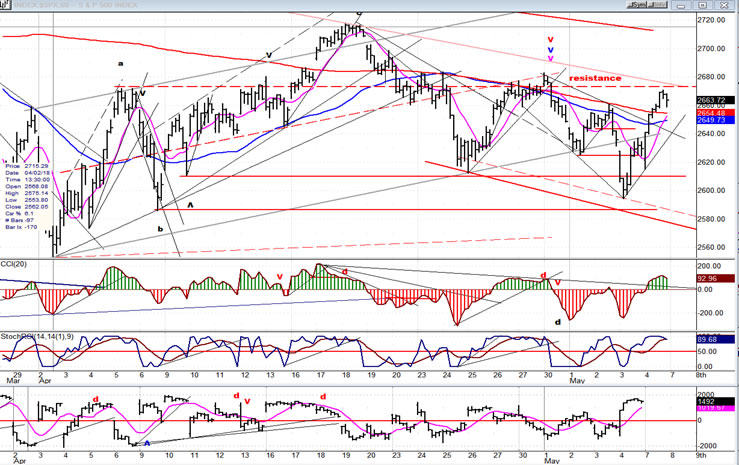Click the 2720.00 price axis label

(x=712, y=20)
